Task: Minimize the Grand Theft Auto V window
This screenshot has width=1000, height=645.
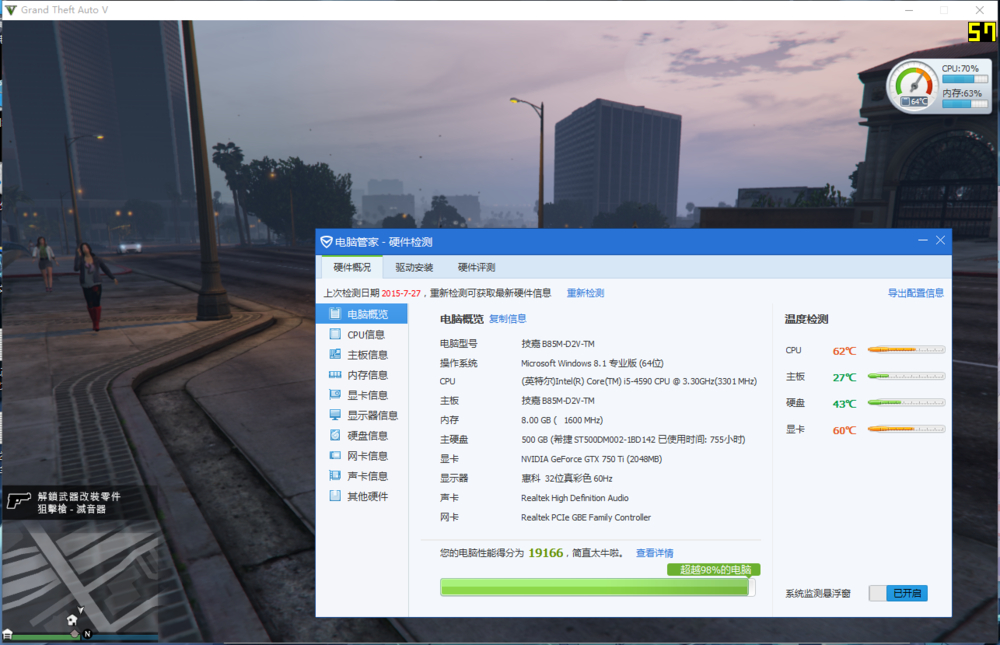Action: (x=909, y=10)
